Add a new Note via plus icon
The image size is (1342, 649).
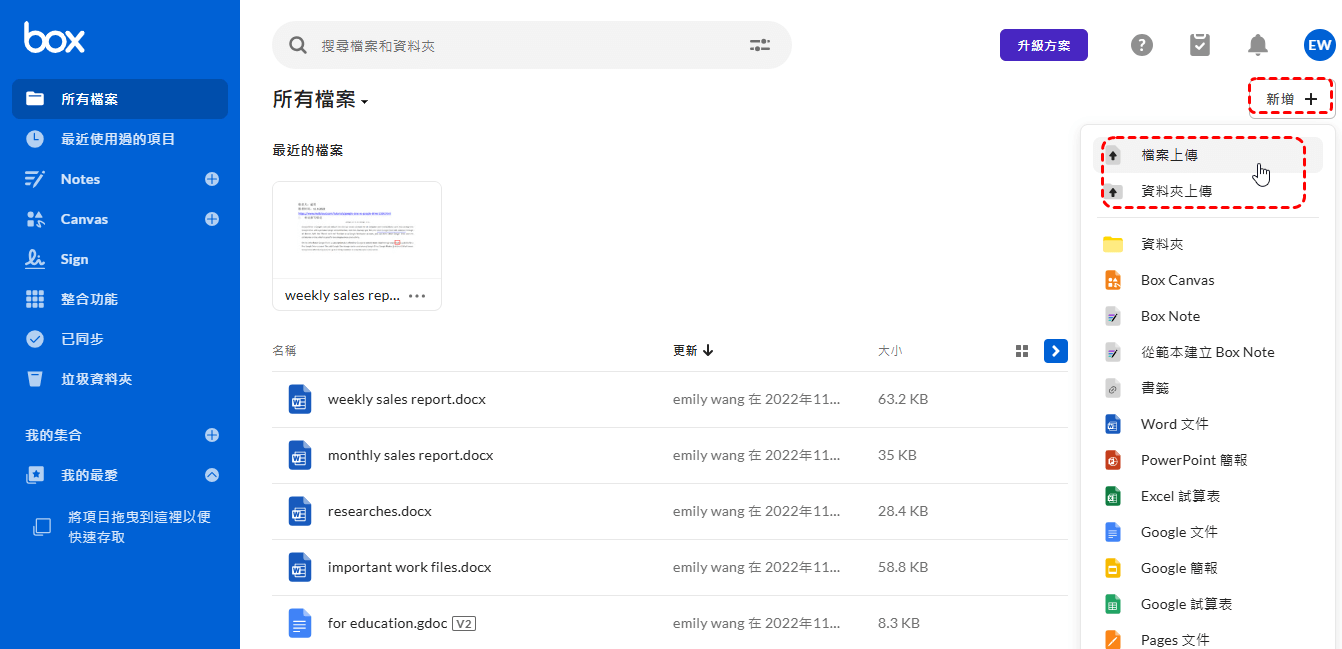pyautogui.click(x=212, y=179)
